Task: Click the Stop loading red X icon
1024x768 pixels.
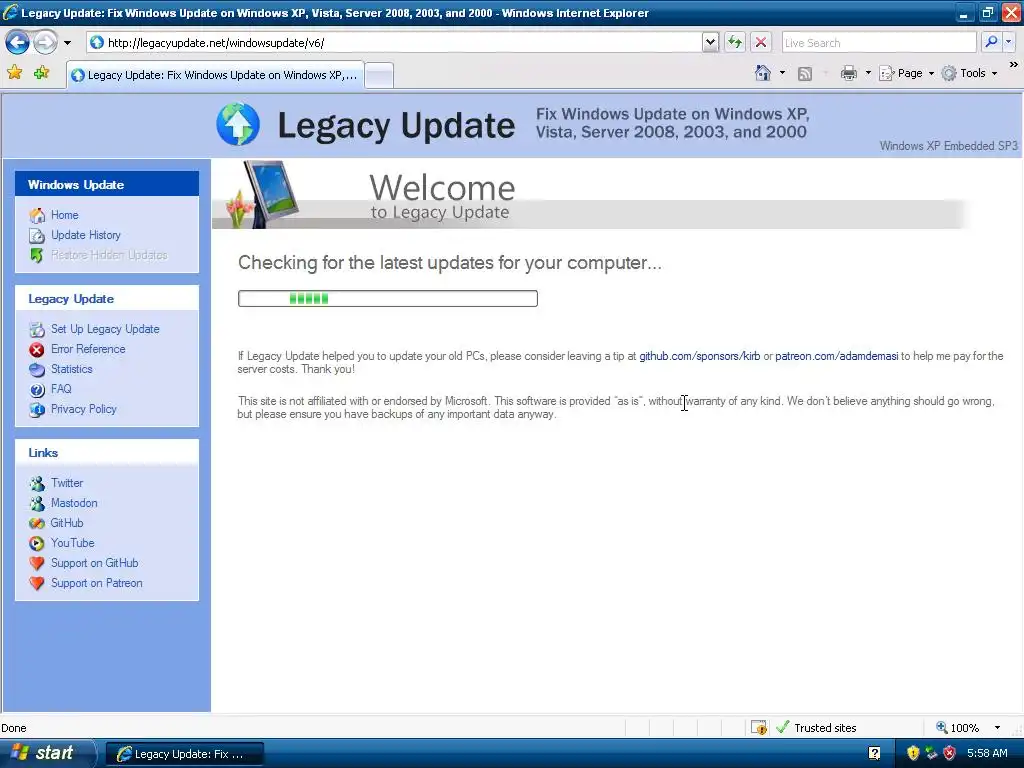Action: click(761, 42)
